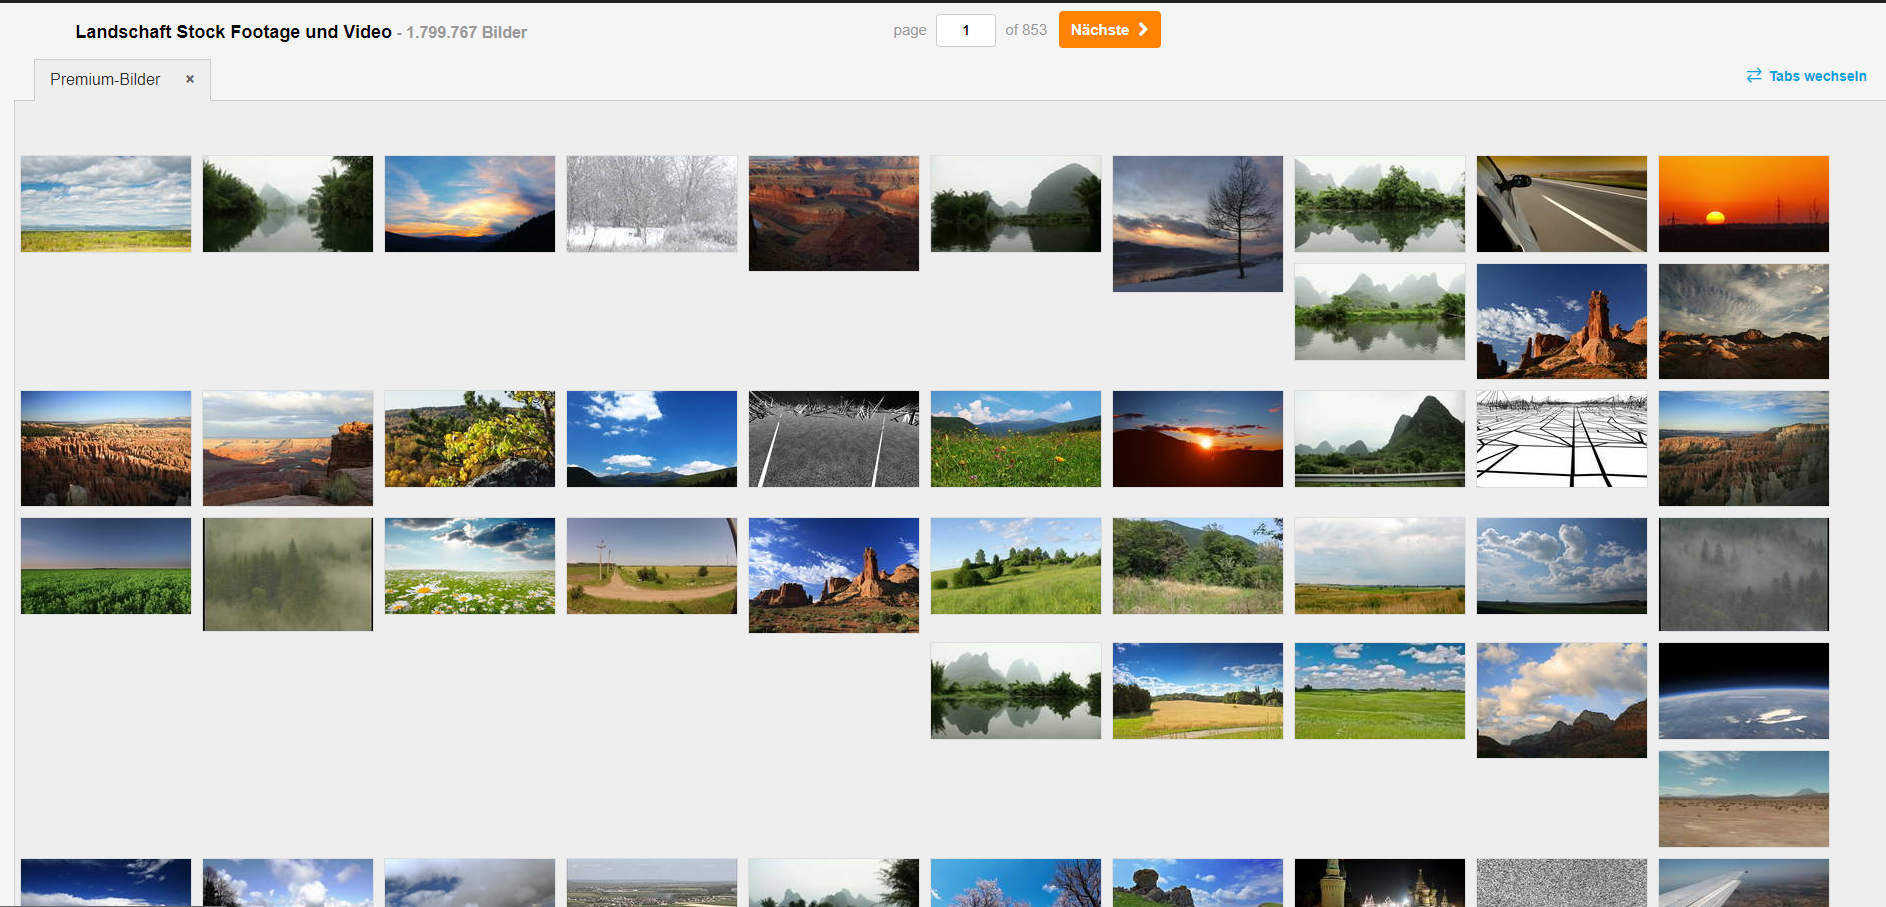Open the misty green forest thumbnail in left columns

288,574
